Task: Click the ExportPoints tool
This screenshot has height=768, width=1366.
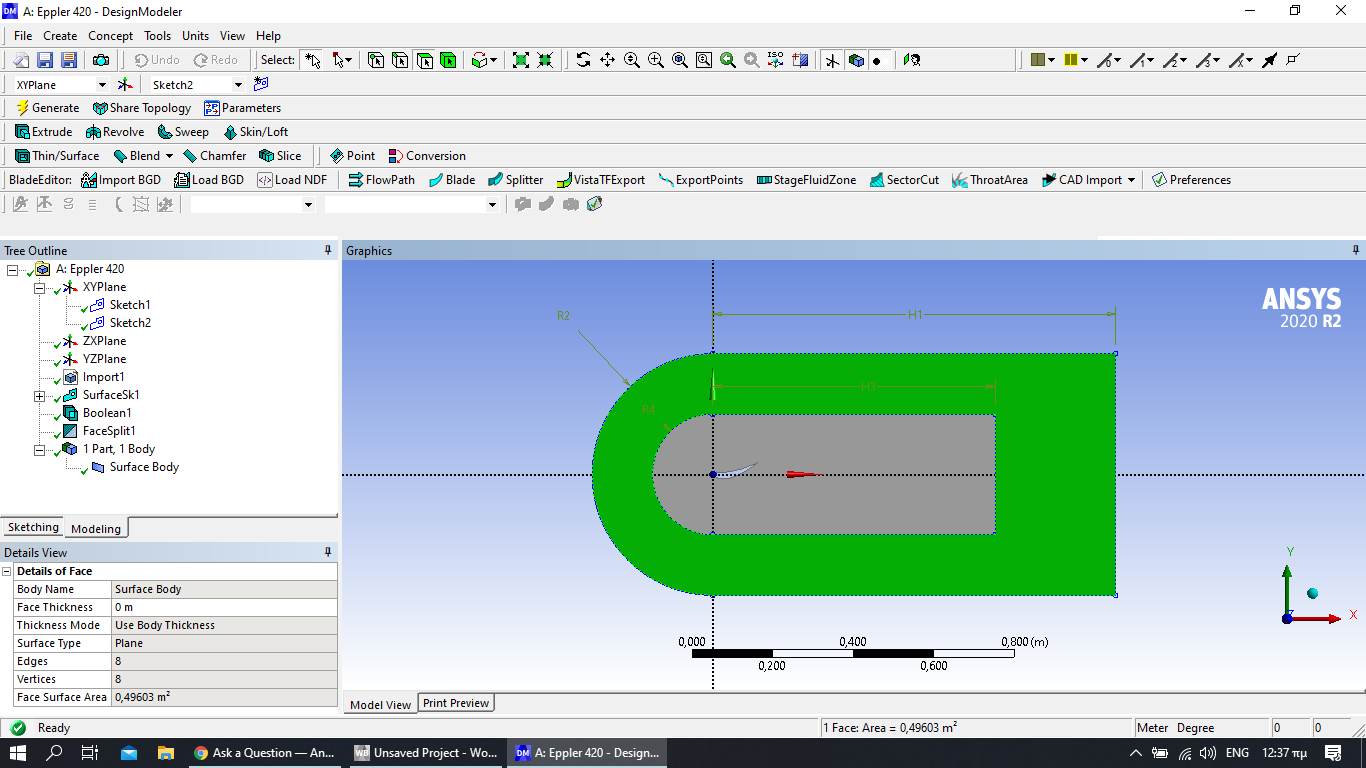Action: [700, 180]
